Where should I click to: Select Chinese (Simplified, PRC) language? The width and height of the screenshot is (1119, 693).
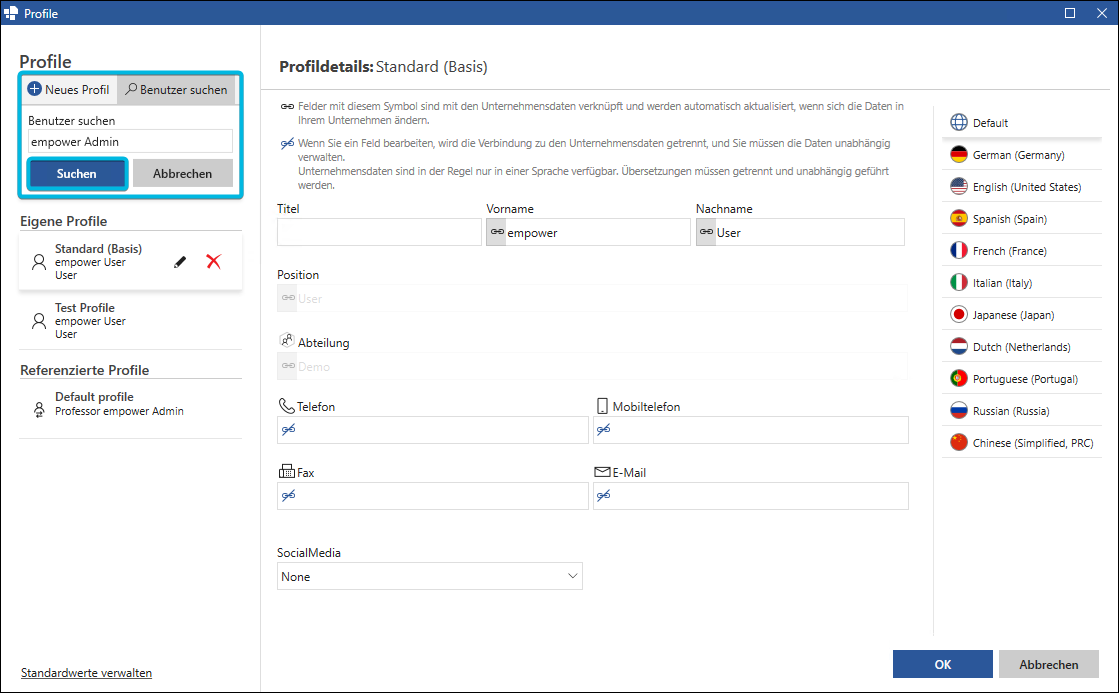click(1021, 442)
